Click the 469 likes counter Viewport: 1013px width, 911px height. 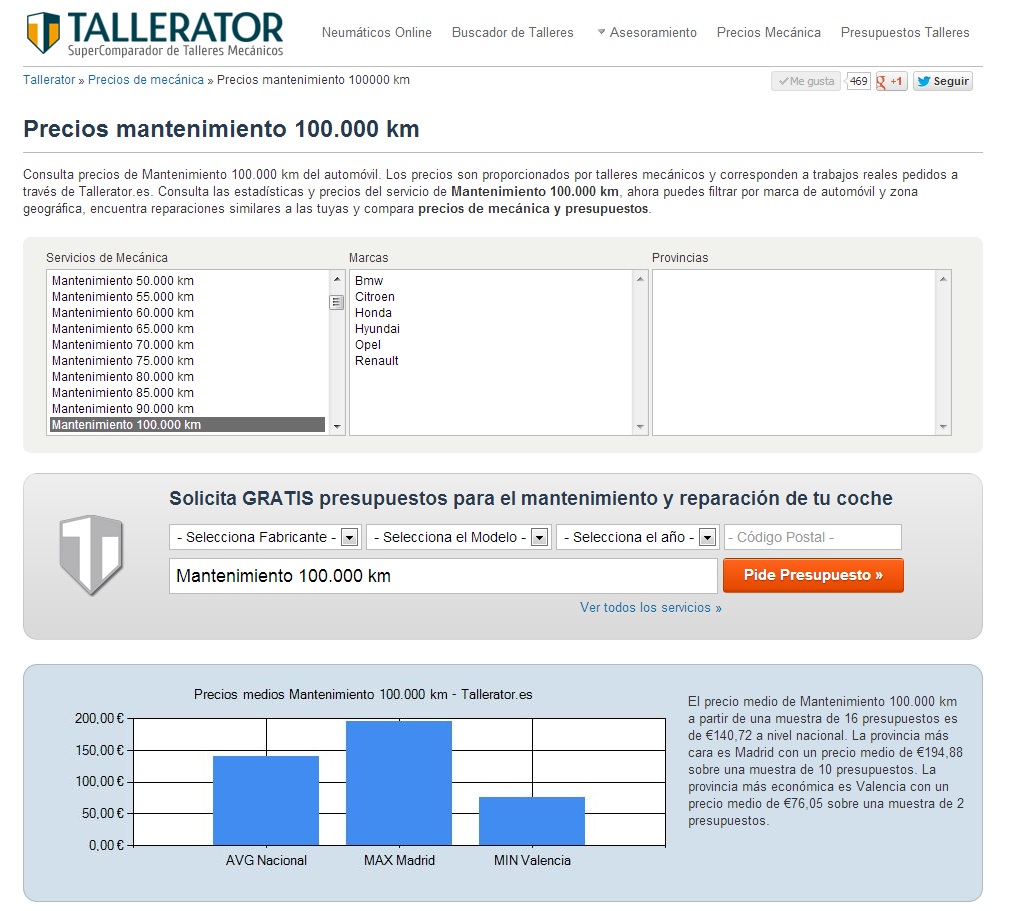pyautogui.click(x=859, y=81)
